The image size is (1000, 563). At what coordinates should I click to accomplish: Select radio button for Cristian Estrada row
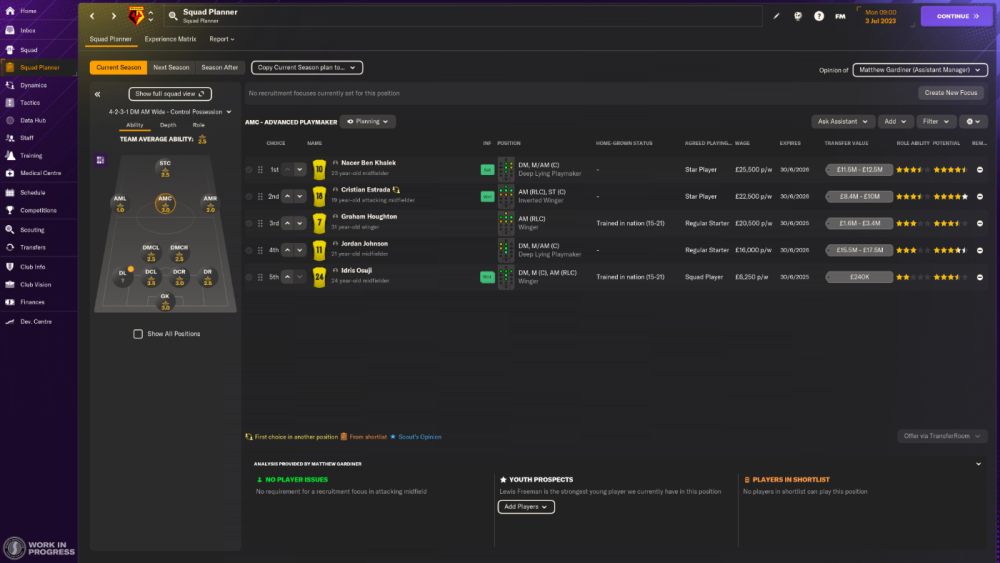pos(249,196)
